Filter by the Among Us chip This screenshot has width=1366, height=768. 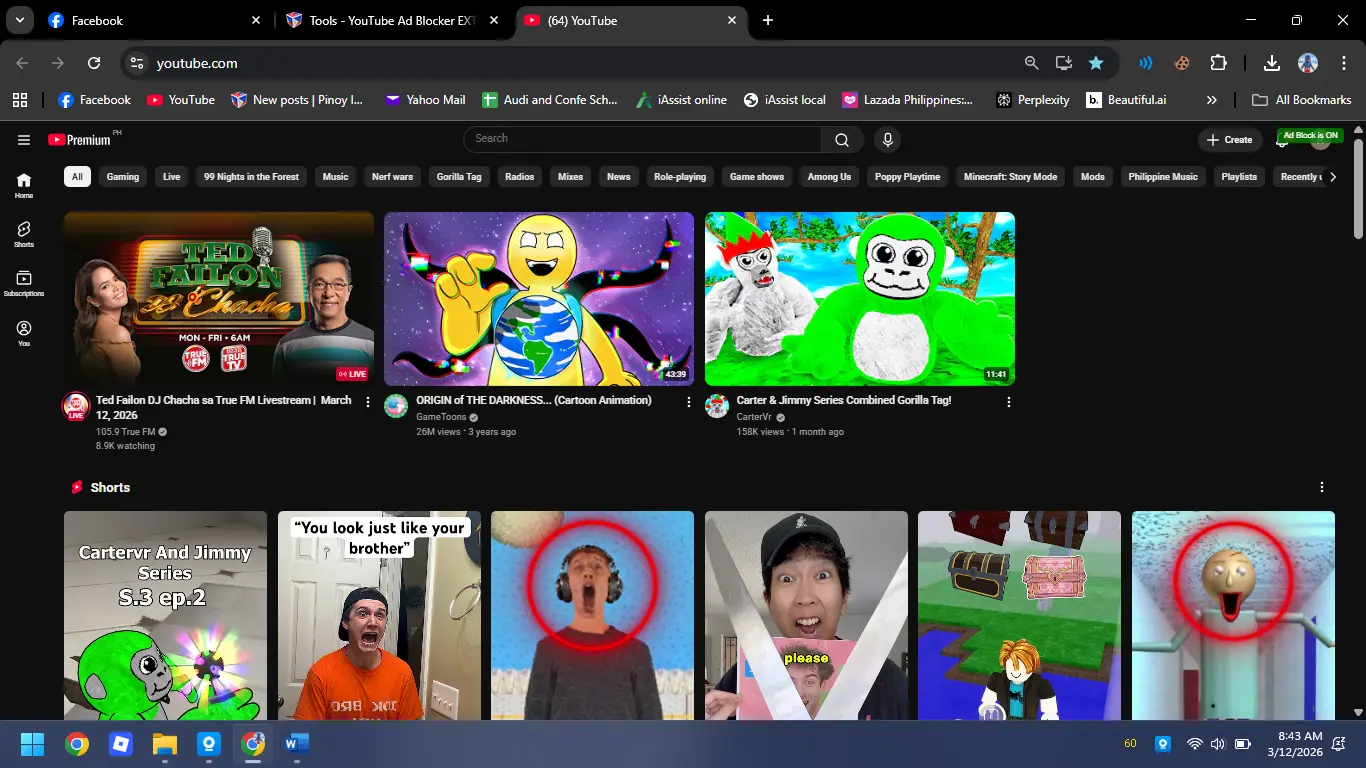[829, 177]
